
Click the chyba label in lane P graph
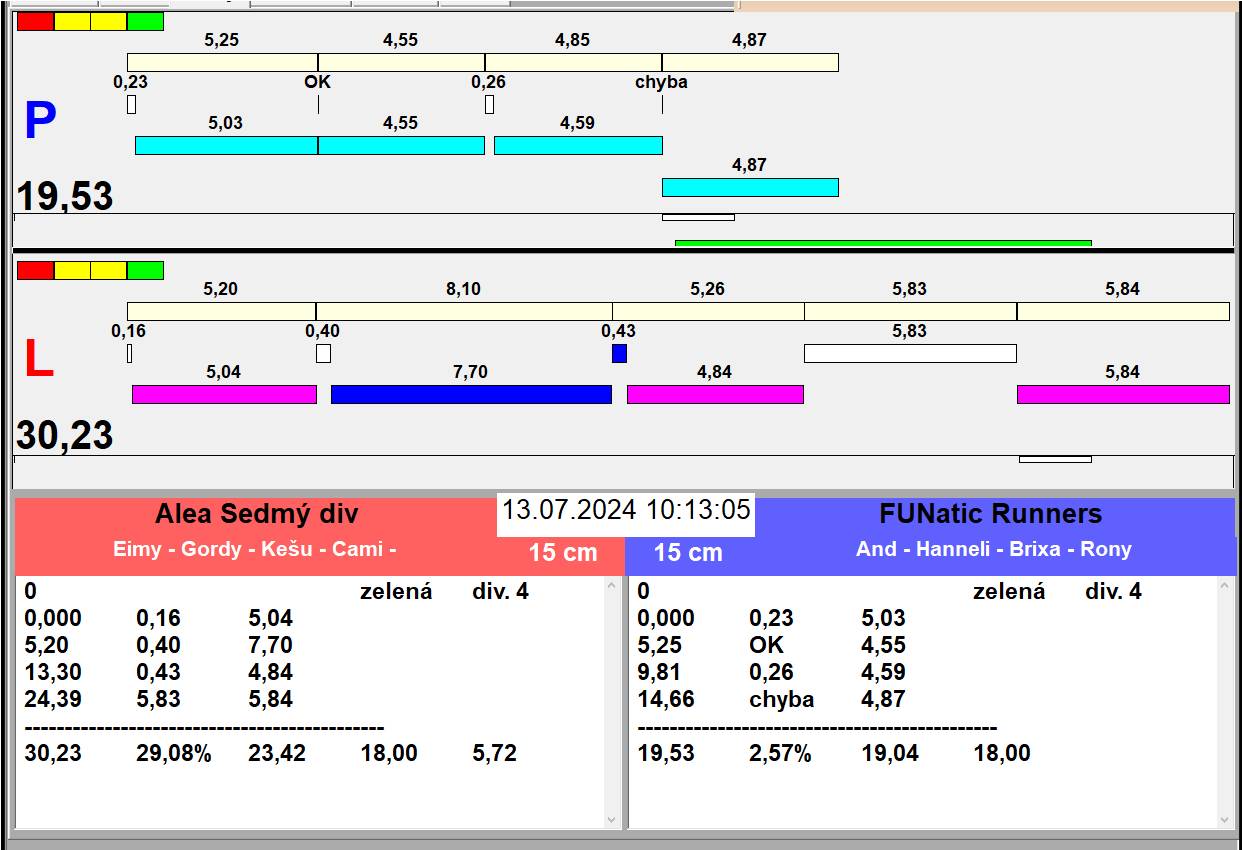coord(661,82)
